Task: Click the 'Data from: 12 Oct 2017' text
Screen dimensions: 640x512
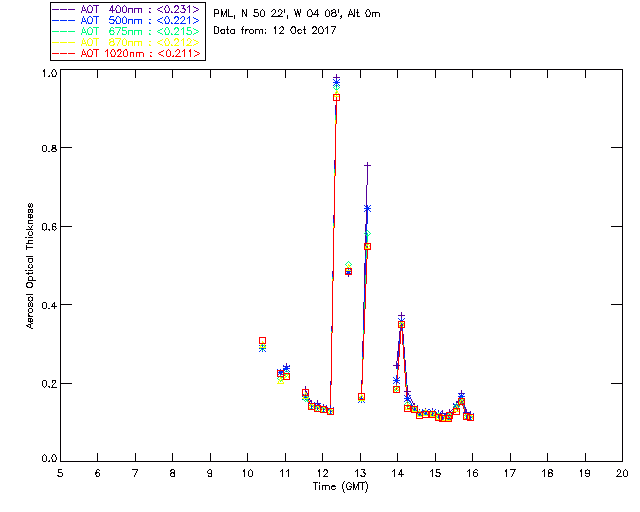Action: (275, 30)
